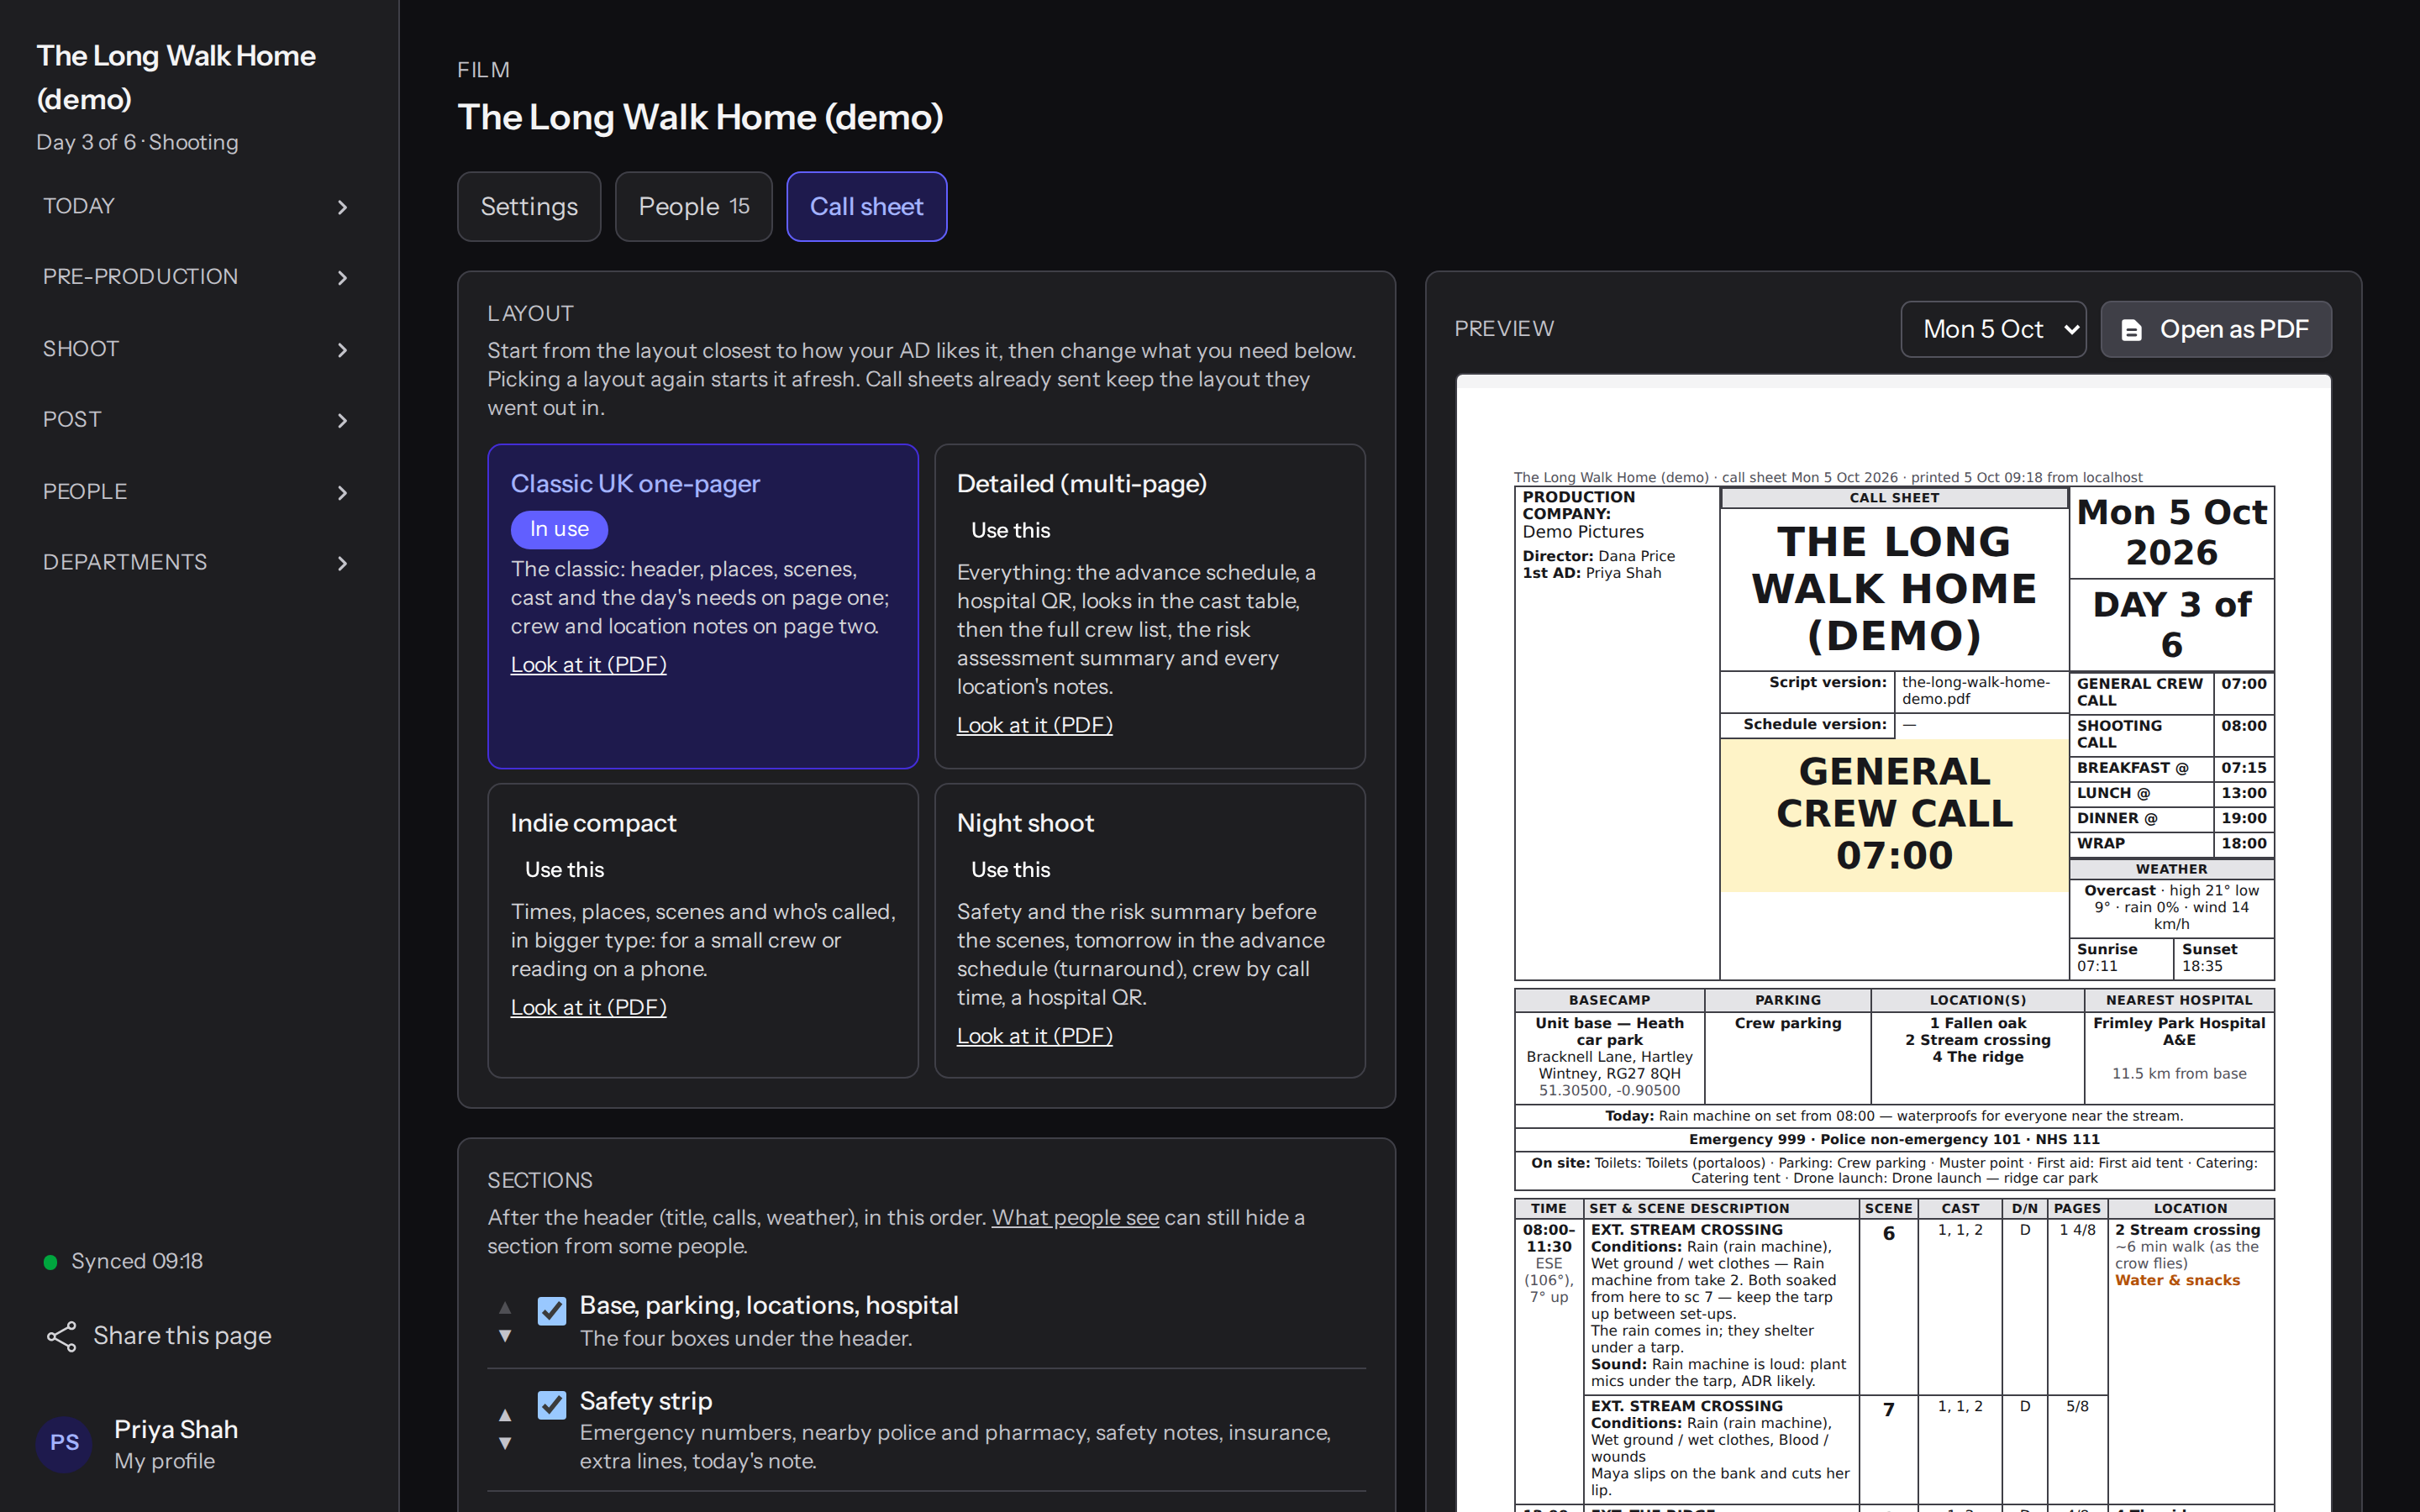Expand the PRE-PRODUCTION sidebar section
This screenshot has width=2420, height=1512.
pos(197,277)
